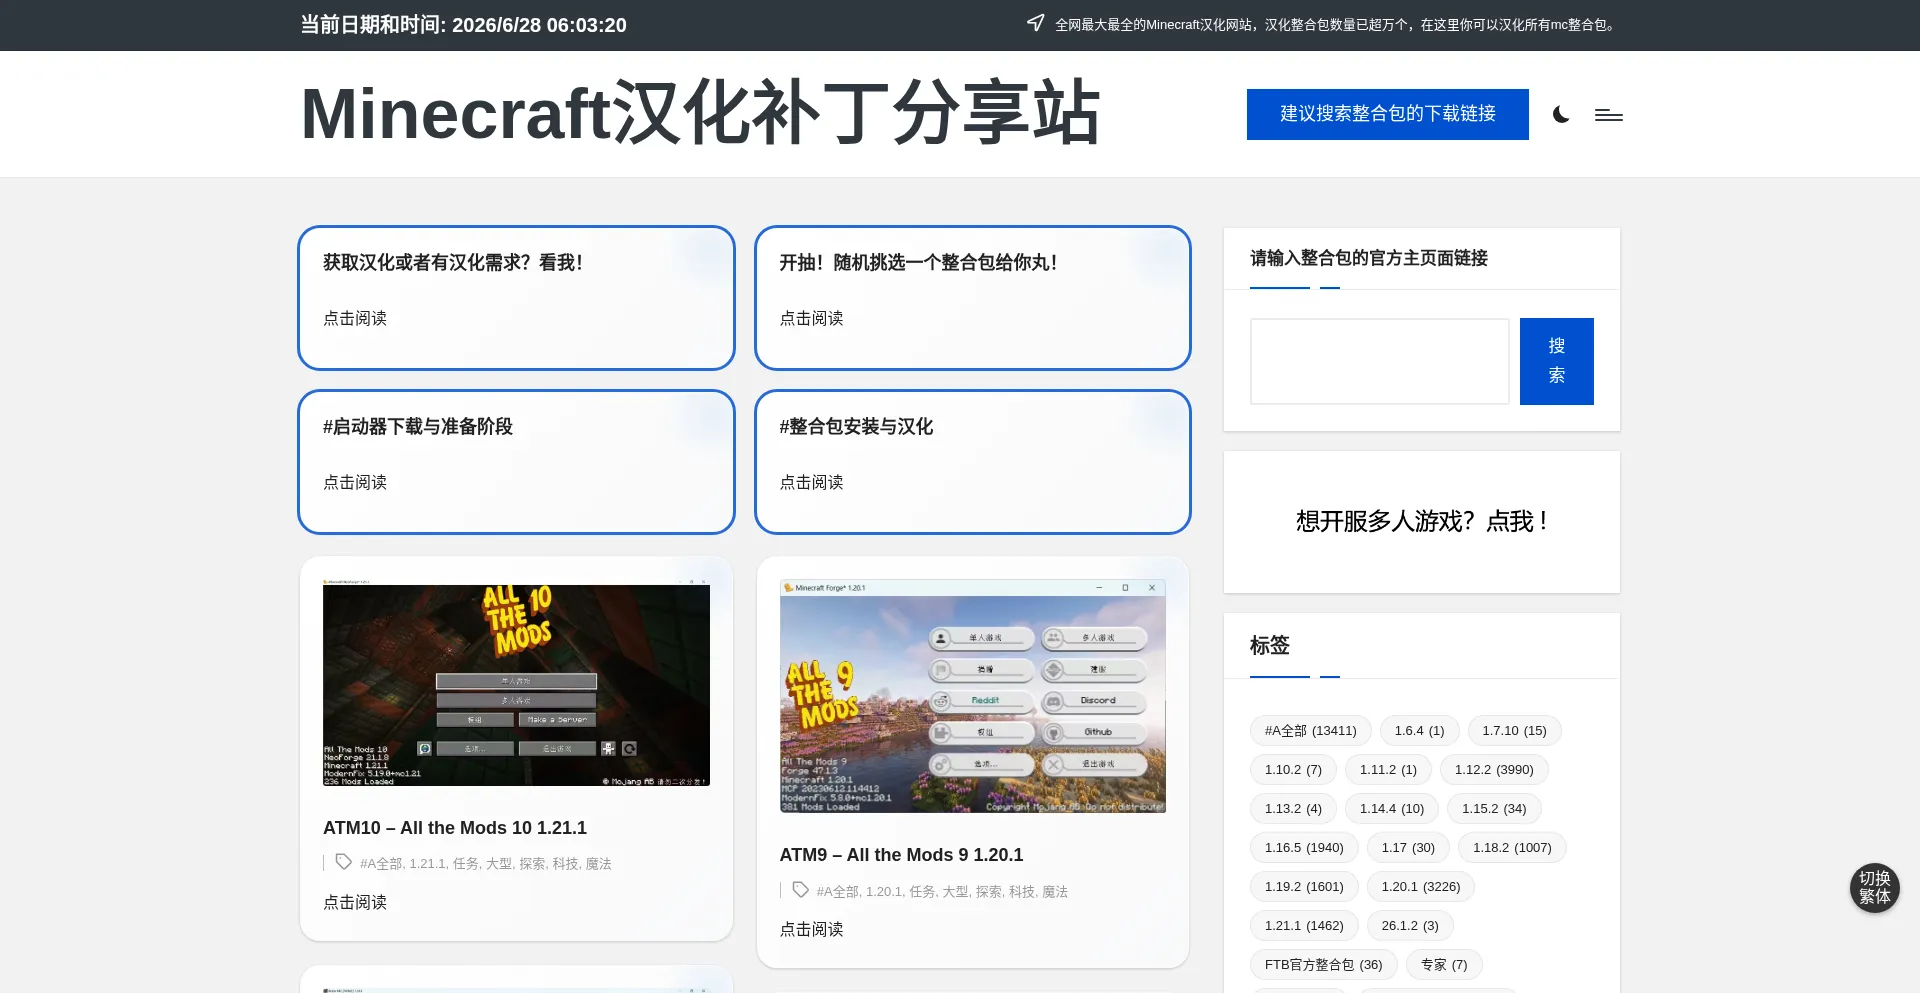Select the 1.19.2 (1601) tag
The height and width of the screenshot is (993, 1920).
(1304, 887)
